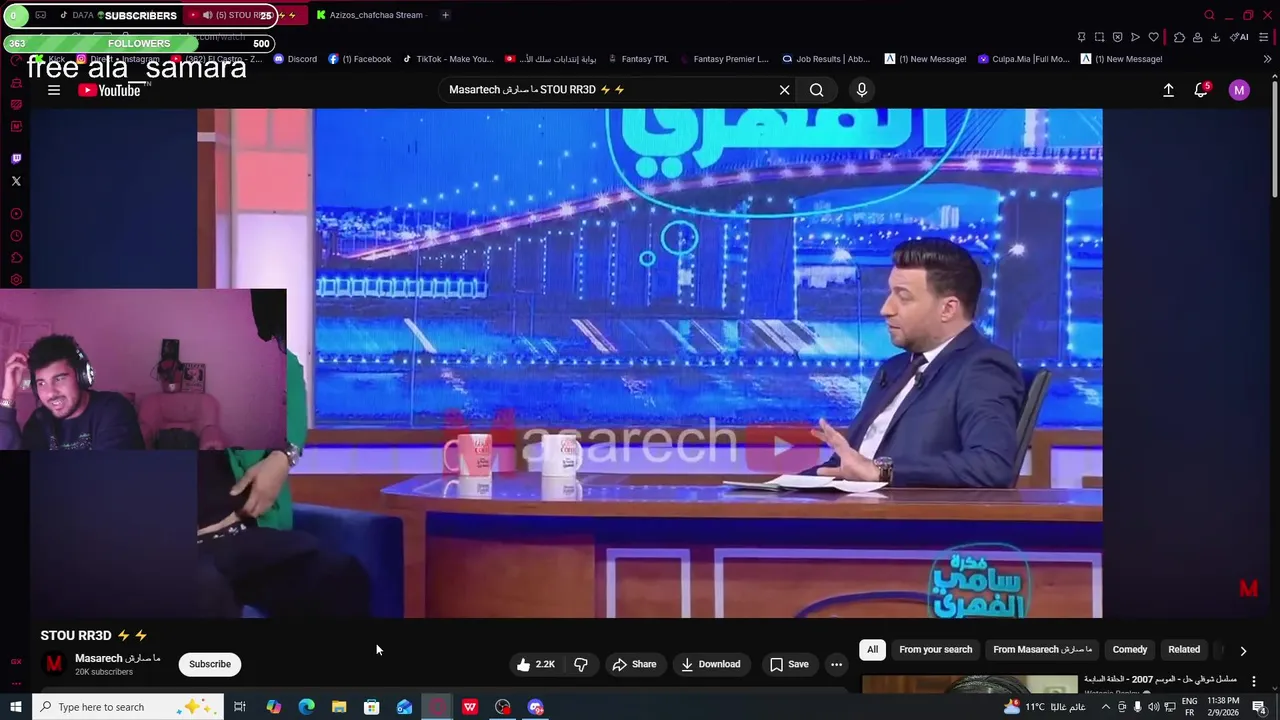This screenshot has width=1280, height=720.
Task: Dislike the STOU RR3D video
Action: (581, 664)
